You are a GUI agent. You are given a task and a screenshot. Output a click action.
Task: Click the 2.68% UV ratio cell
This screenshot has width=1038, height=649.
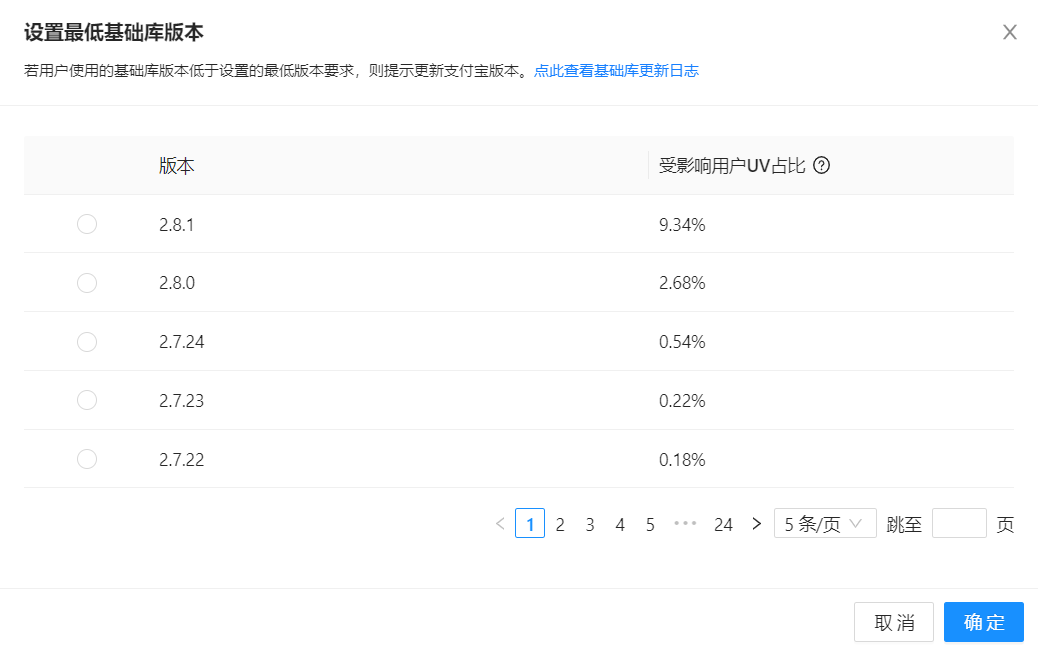coord(682,283)
